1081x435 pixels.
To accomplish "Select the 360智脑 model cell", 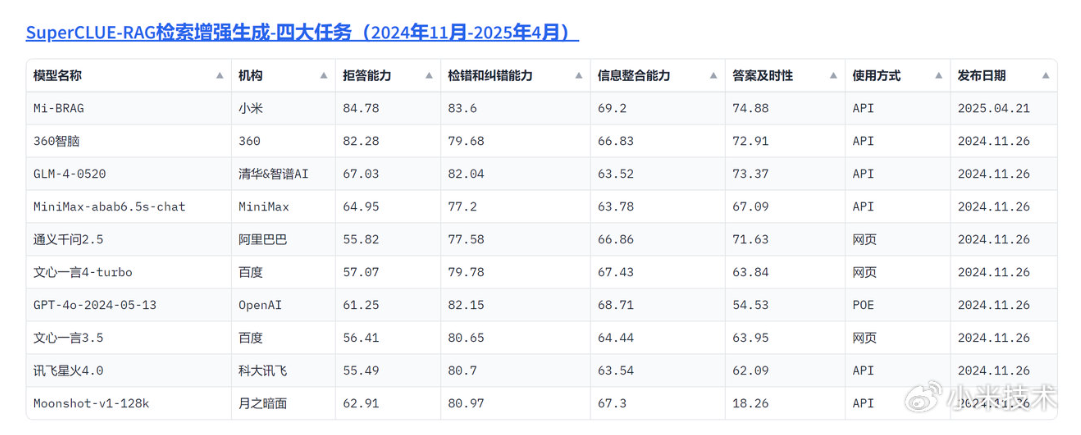I will (129, 141).
